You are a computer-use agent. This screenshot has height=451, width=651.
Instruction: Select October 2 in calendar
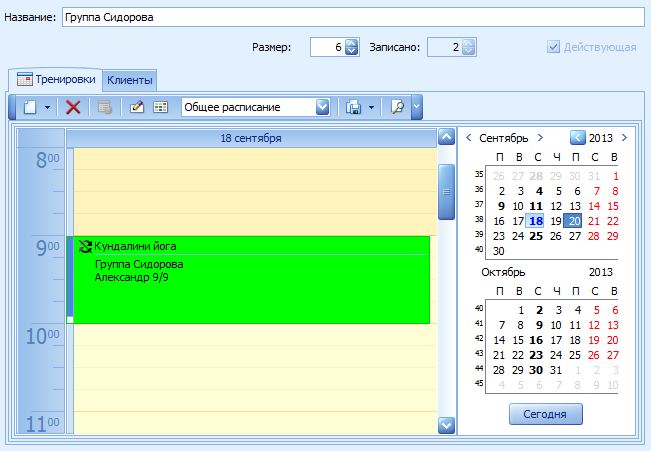click(x=539, y=310)
